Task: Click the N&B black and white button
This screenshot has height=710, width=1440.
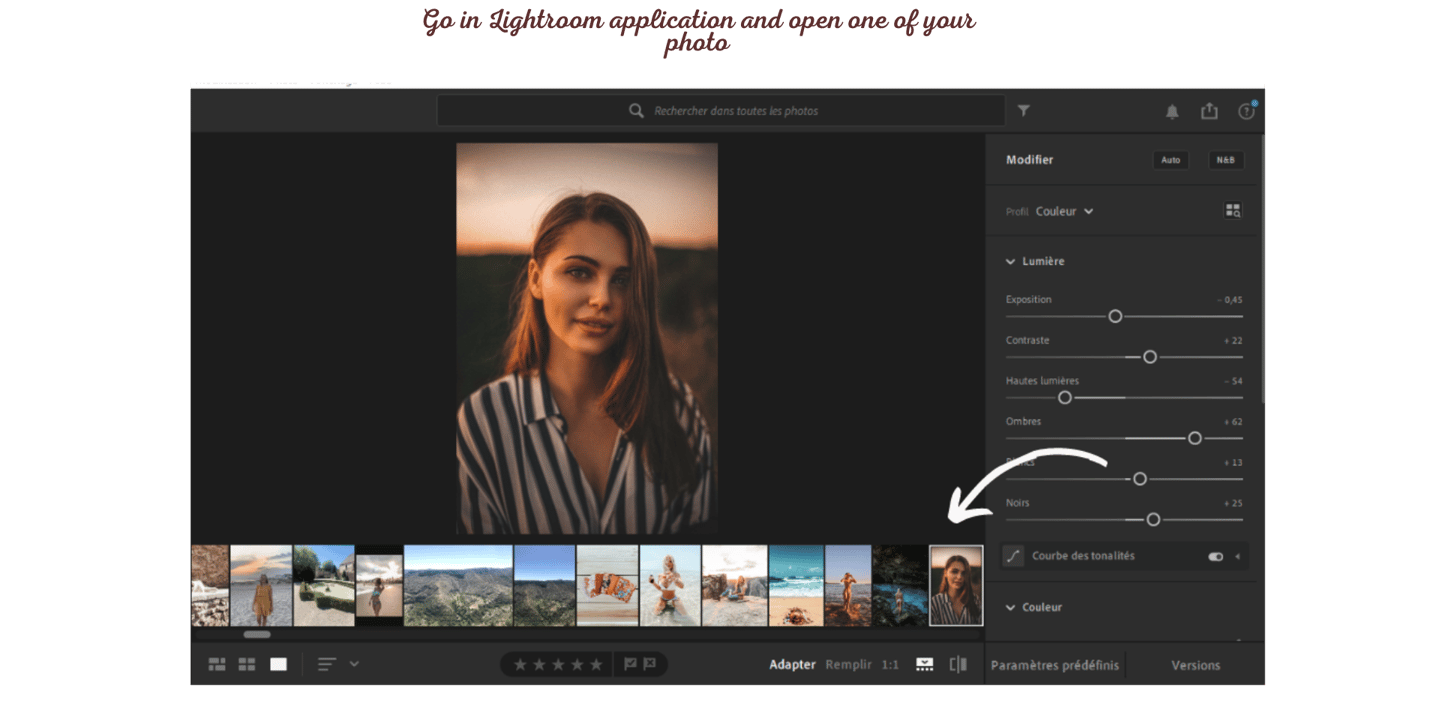Action: pos(1226,160)
